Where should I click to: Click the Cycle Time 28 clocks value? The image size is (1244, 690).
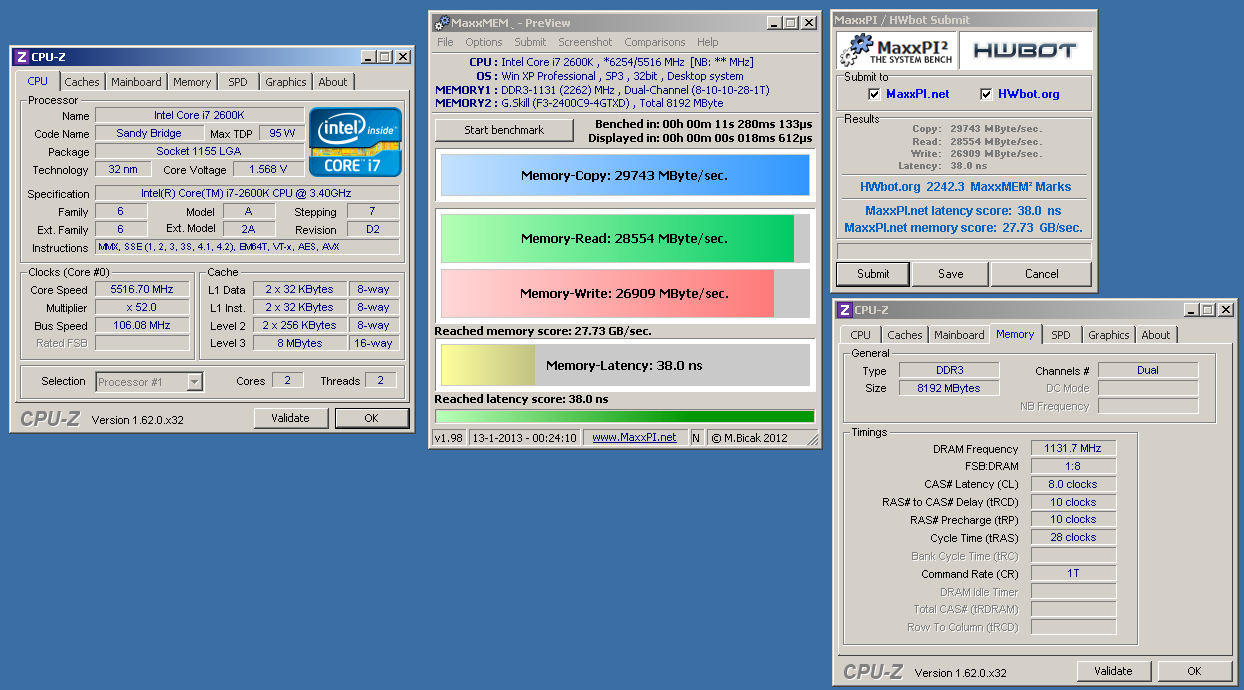pyautogui.click(x=1073, y=538)
